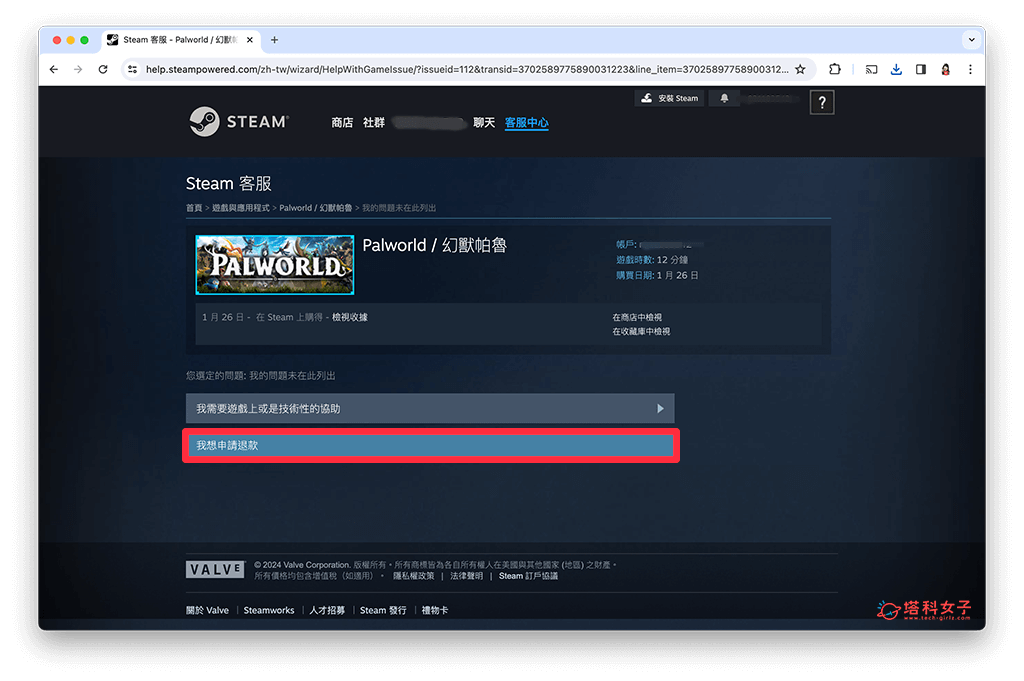Open the browser downloads icon
The width and height of the screenshot is (1024, 681).
pos(896,70)
